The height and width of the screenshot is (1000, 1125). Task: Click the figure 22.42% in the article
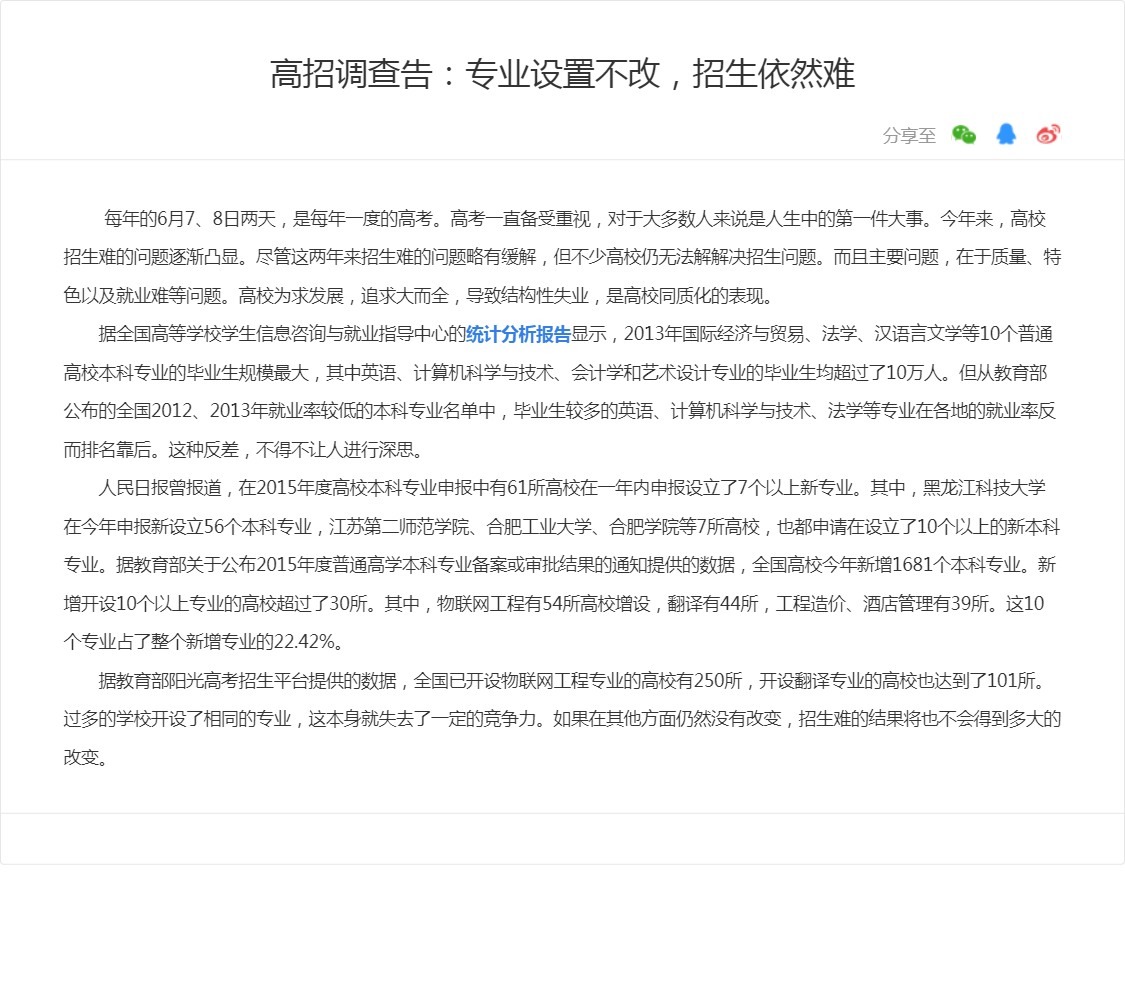click(306, 642)
